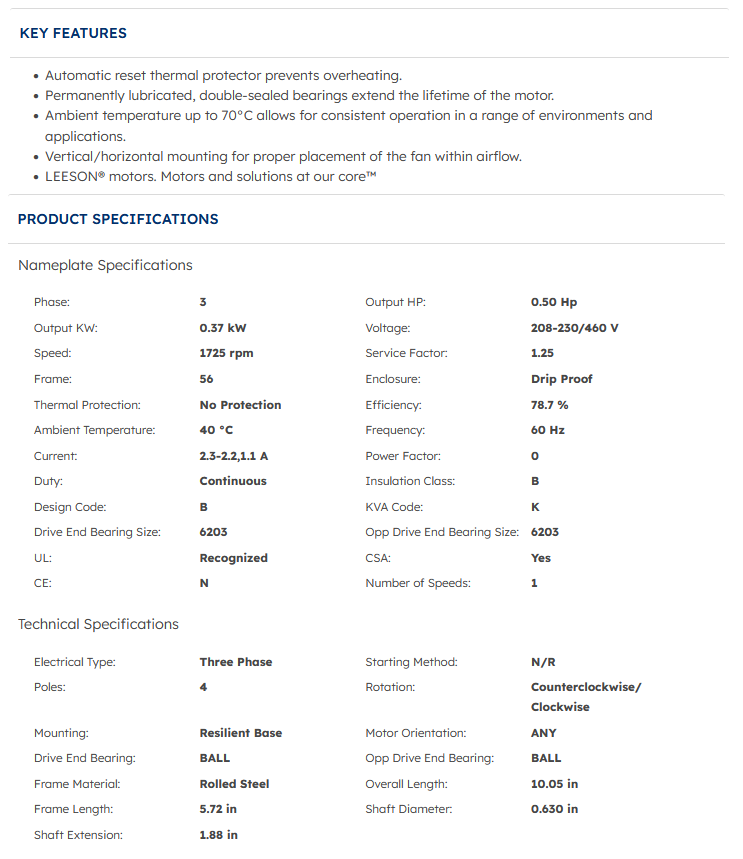Click the Nameplate Specifications subheading

coord(105,265)
